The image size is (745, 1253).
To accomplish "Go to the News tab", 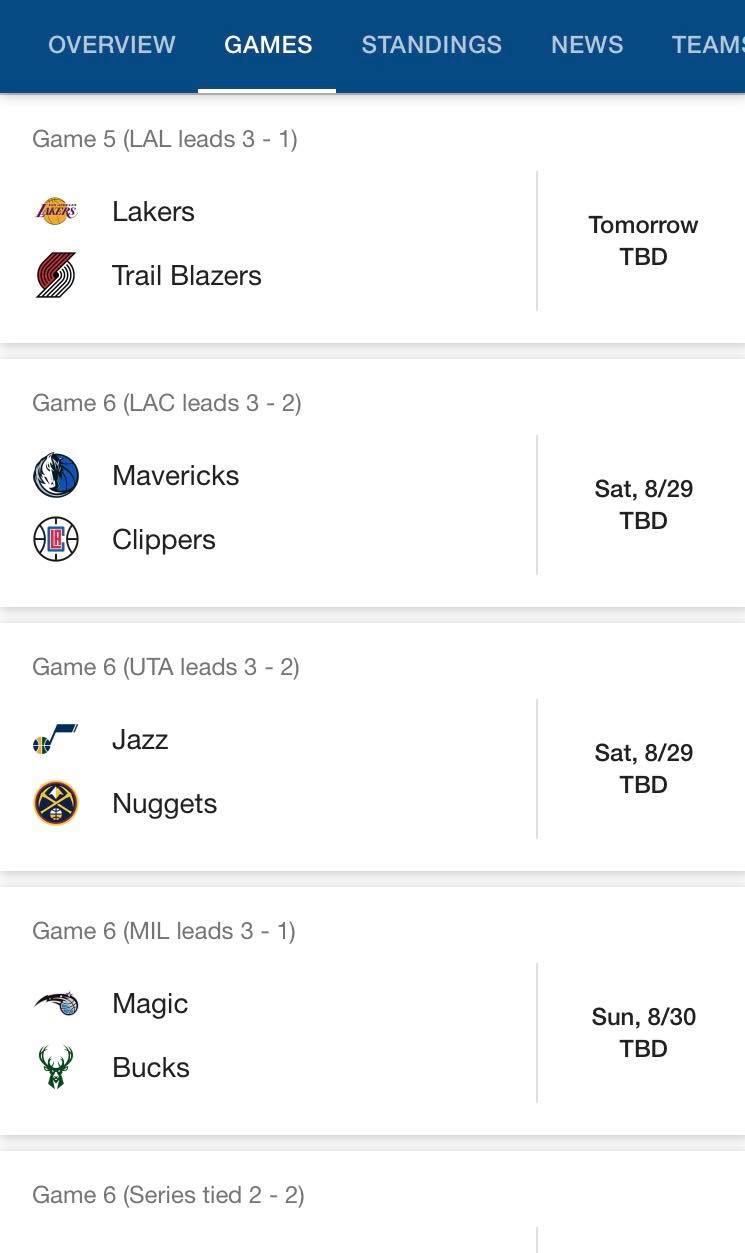I will [x=587, y=45].
